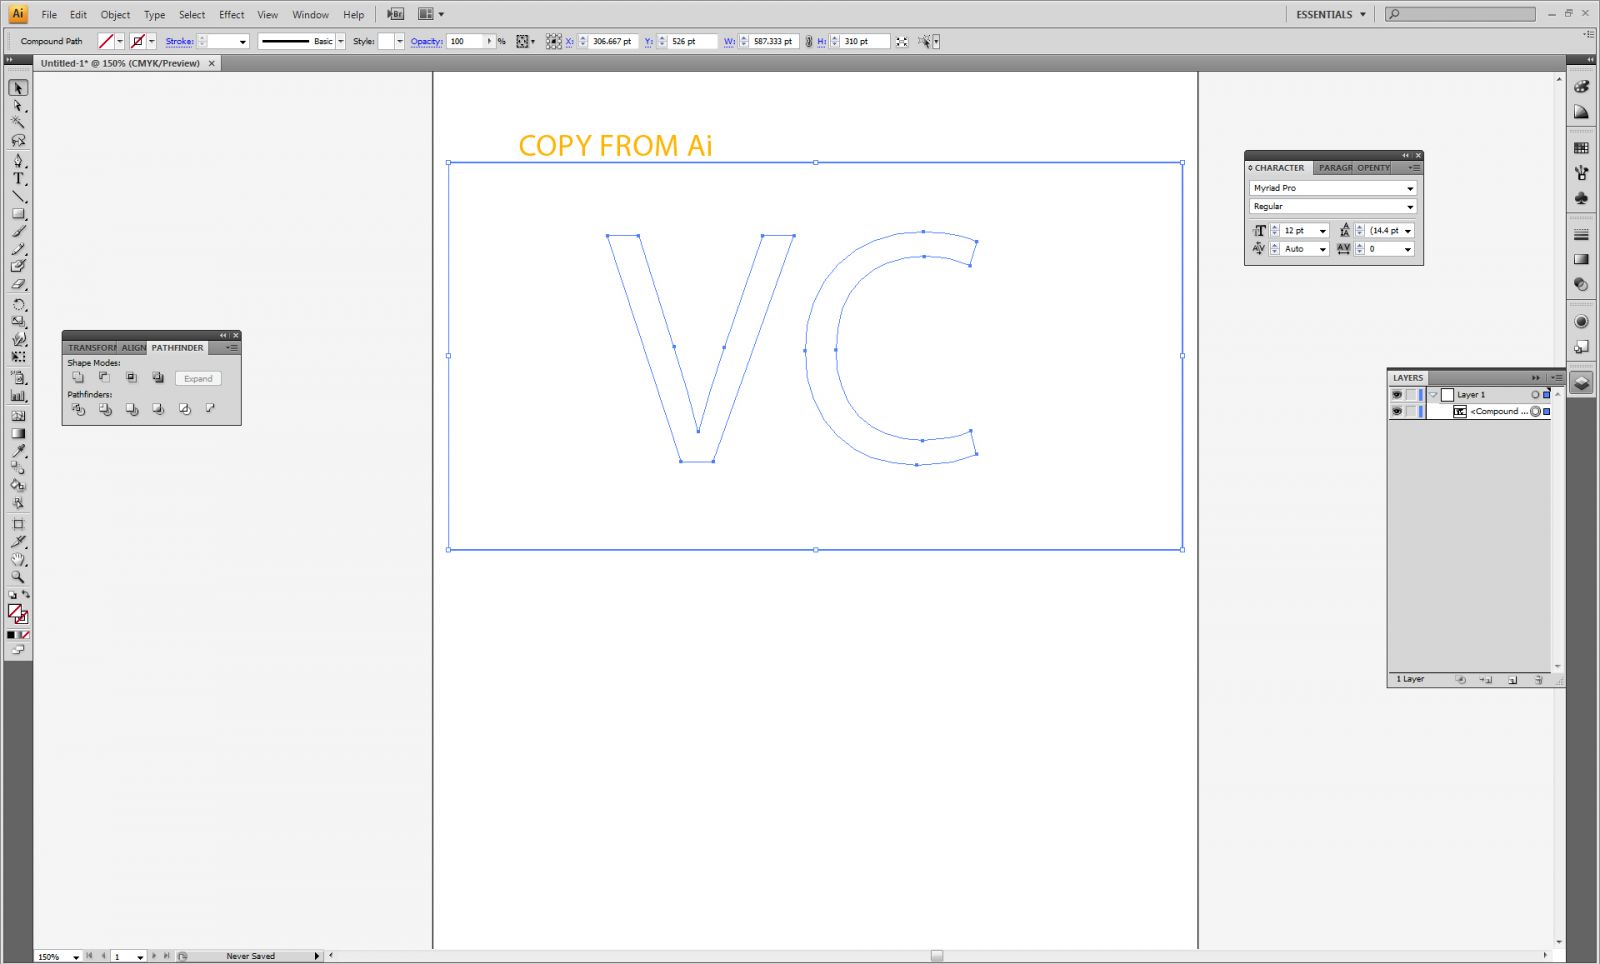This screenshot has height=964, width=1600.
Task: Collapse the Layer 1 disclosure triangle
Action: pos(1433,395)
